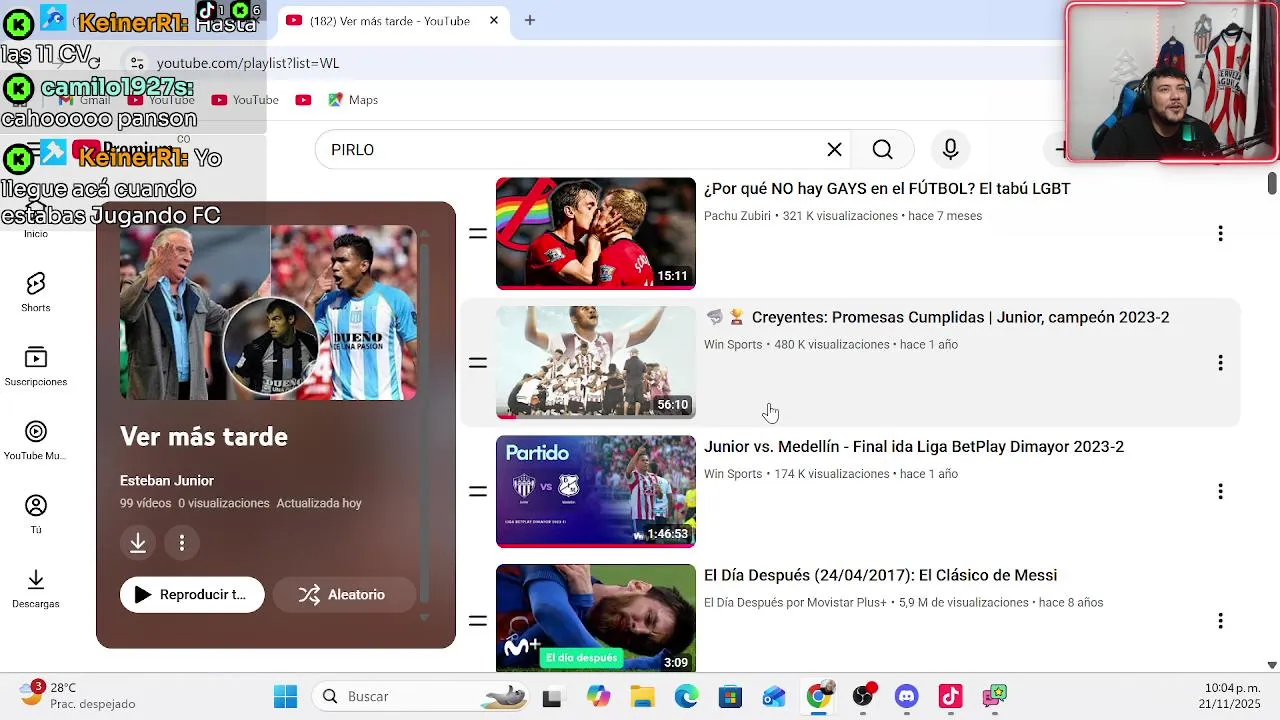Viewport: 1280px width, 720px height.
Task: Open title Junior vs. Medellín - Final ida
Action: click(914, 447)
